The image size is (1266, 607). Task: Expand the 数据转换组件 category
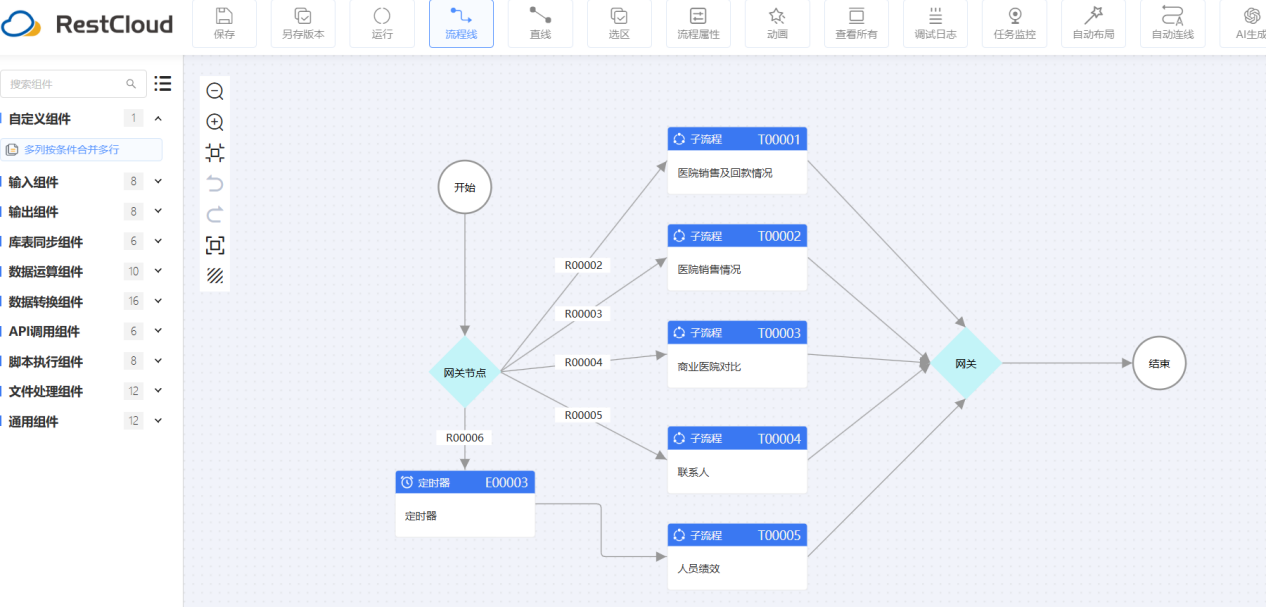(158, 302)
